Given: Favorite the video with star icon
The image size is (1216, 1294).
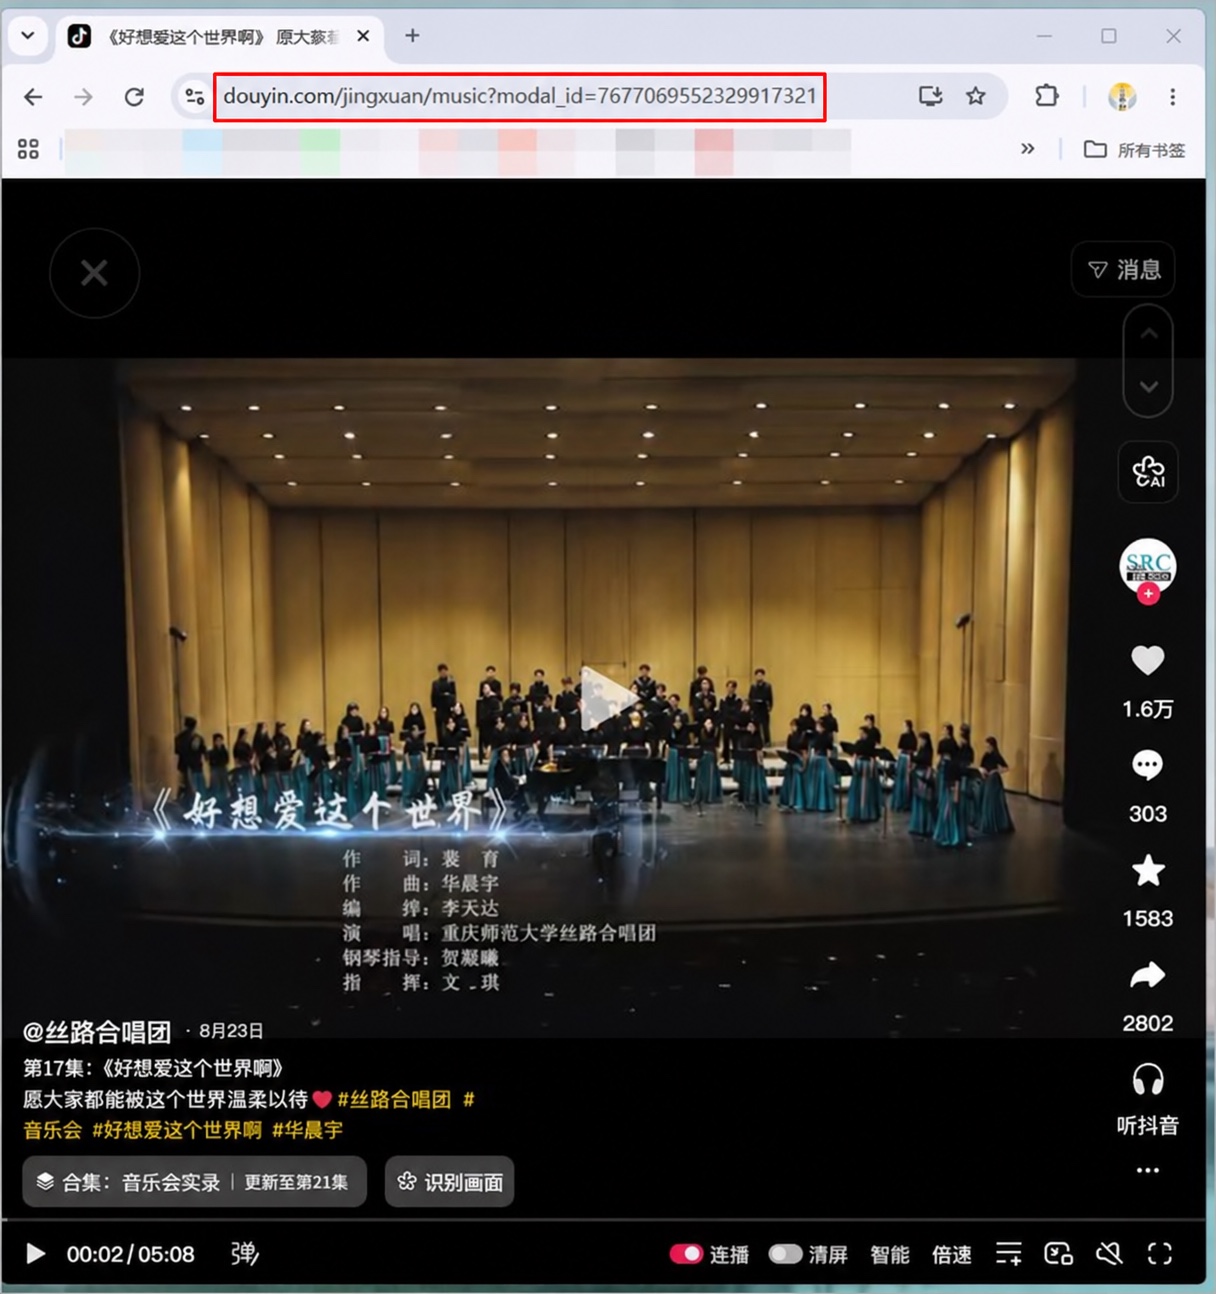Looking at the screenshot, I should [x=1147, y=870].
